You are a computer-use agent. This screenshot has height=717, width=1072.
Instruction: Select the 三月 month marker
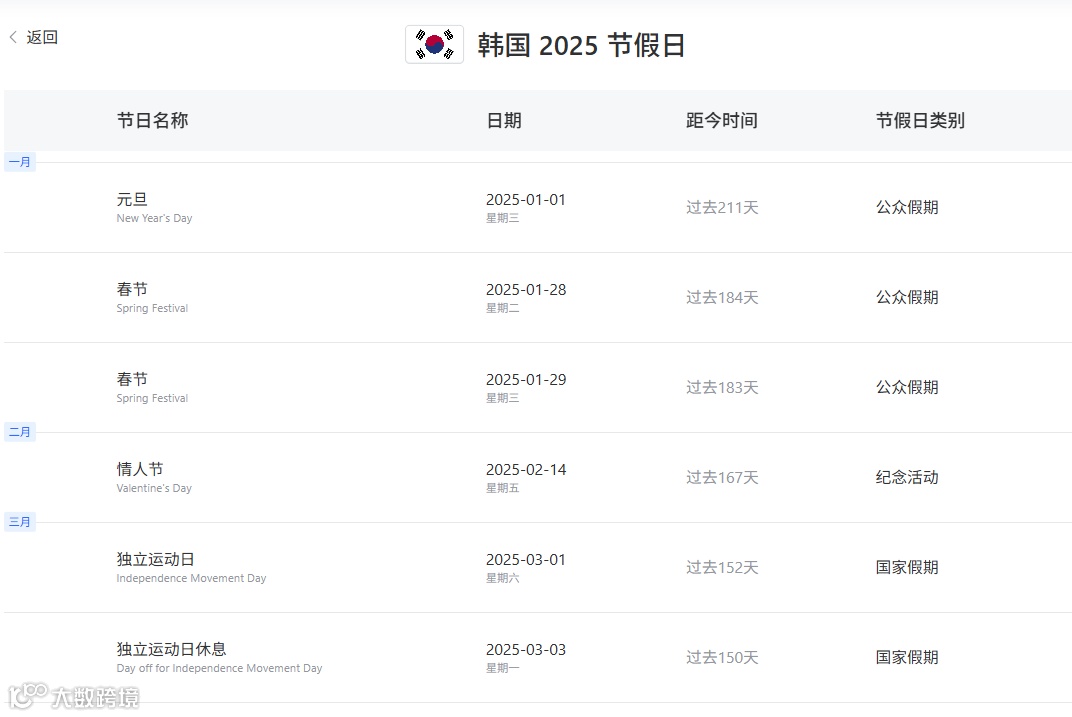(20, 522)
